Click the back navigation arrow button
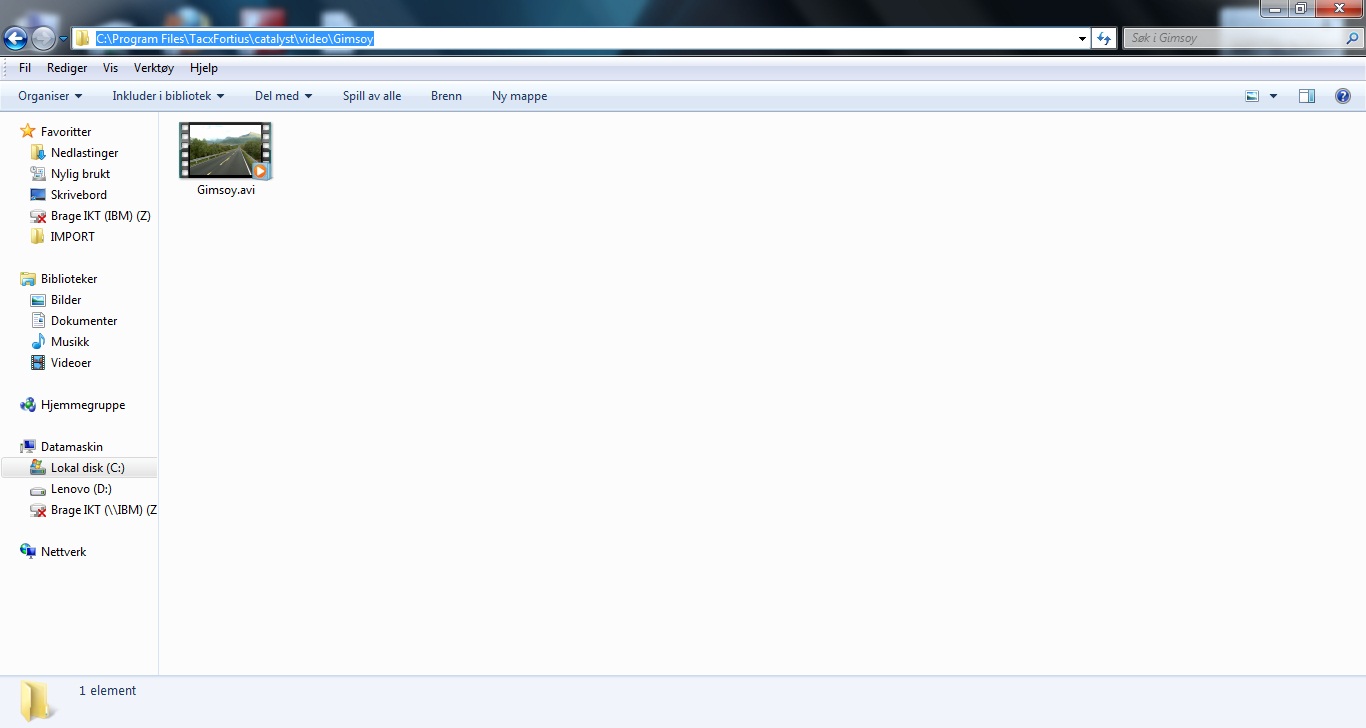 pos(15,39)
